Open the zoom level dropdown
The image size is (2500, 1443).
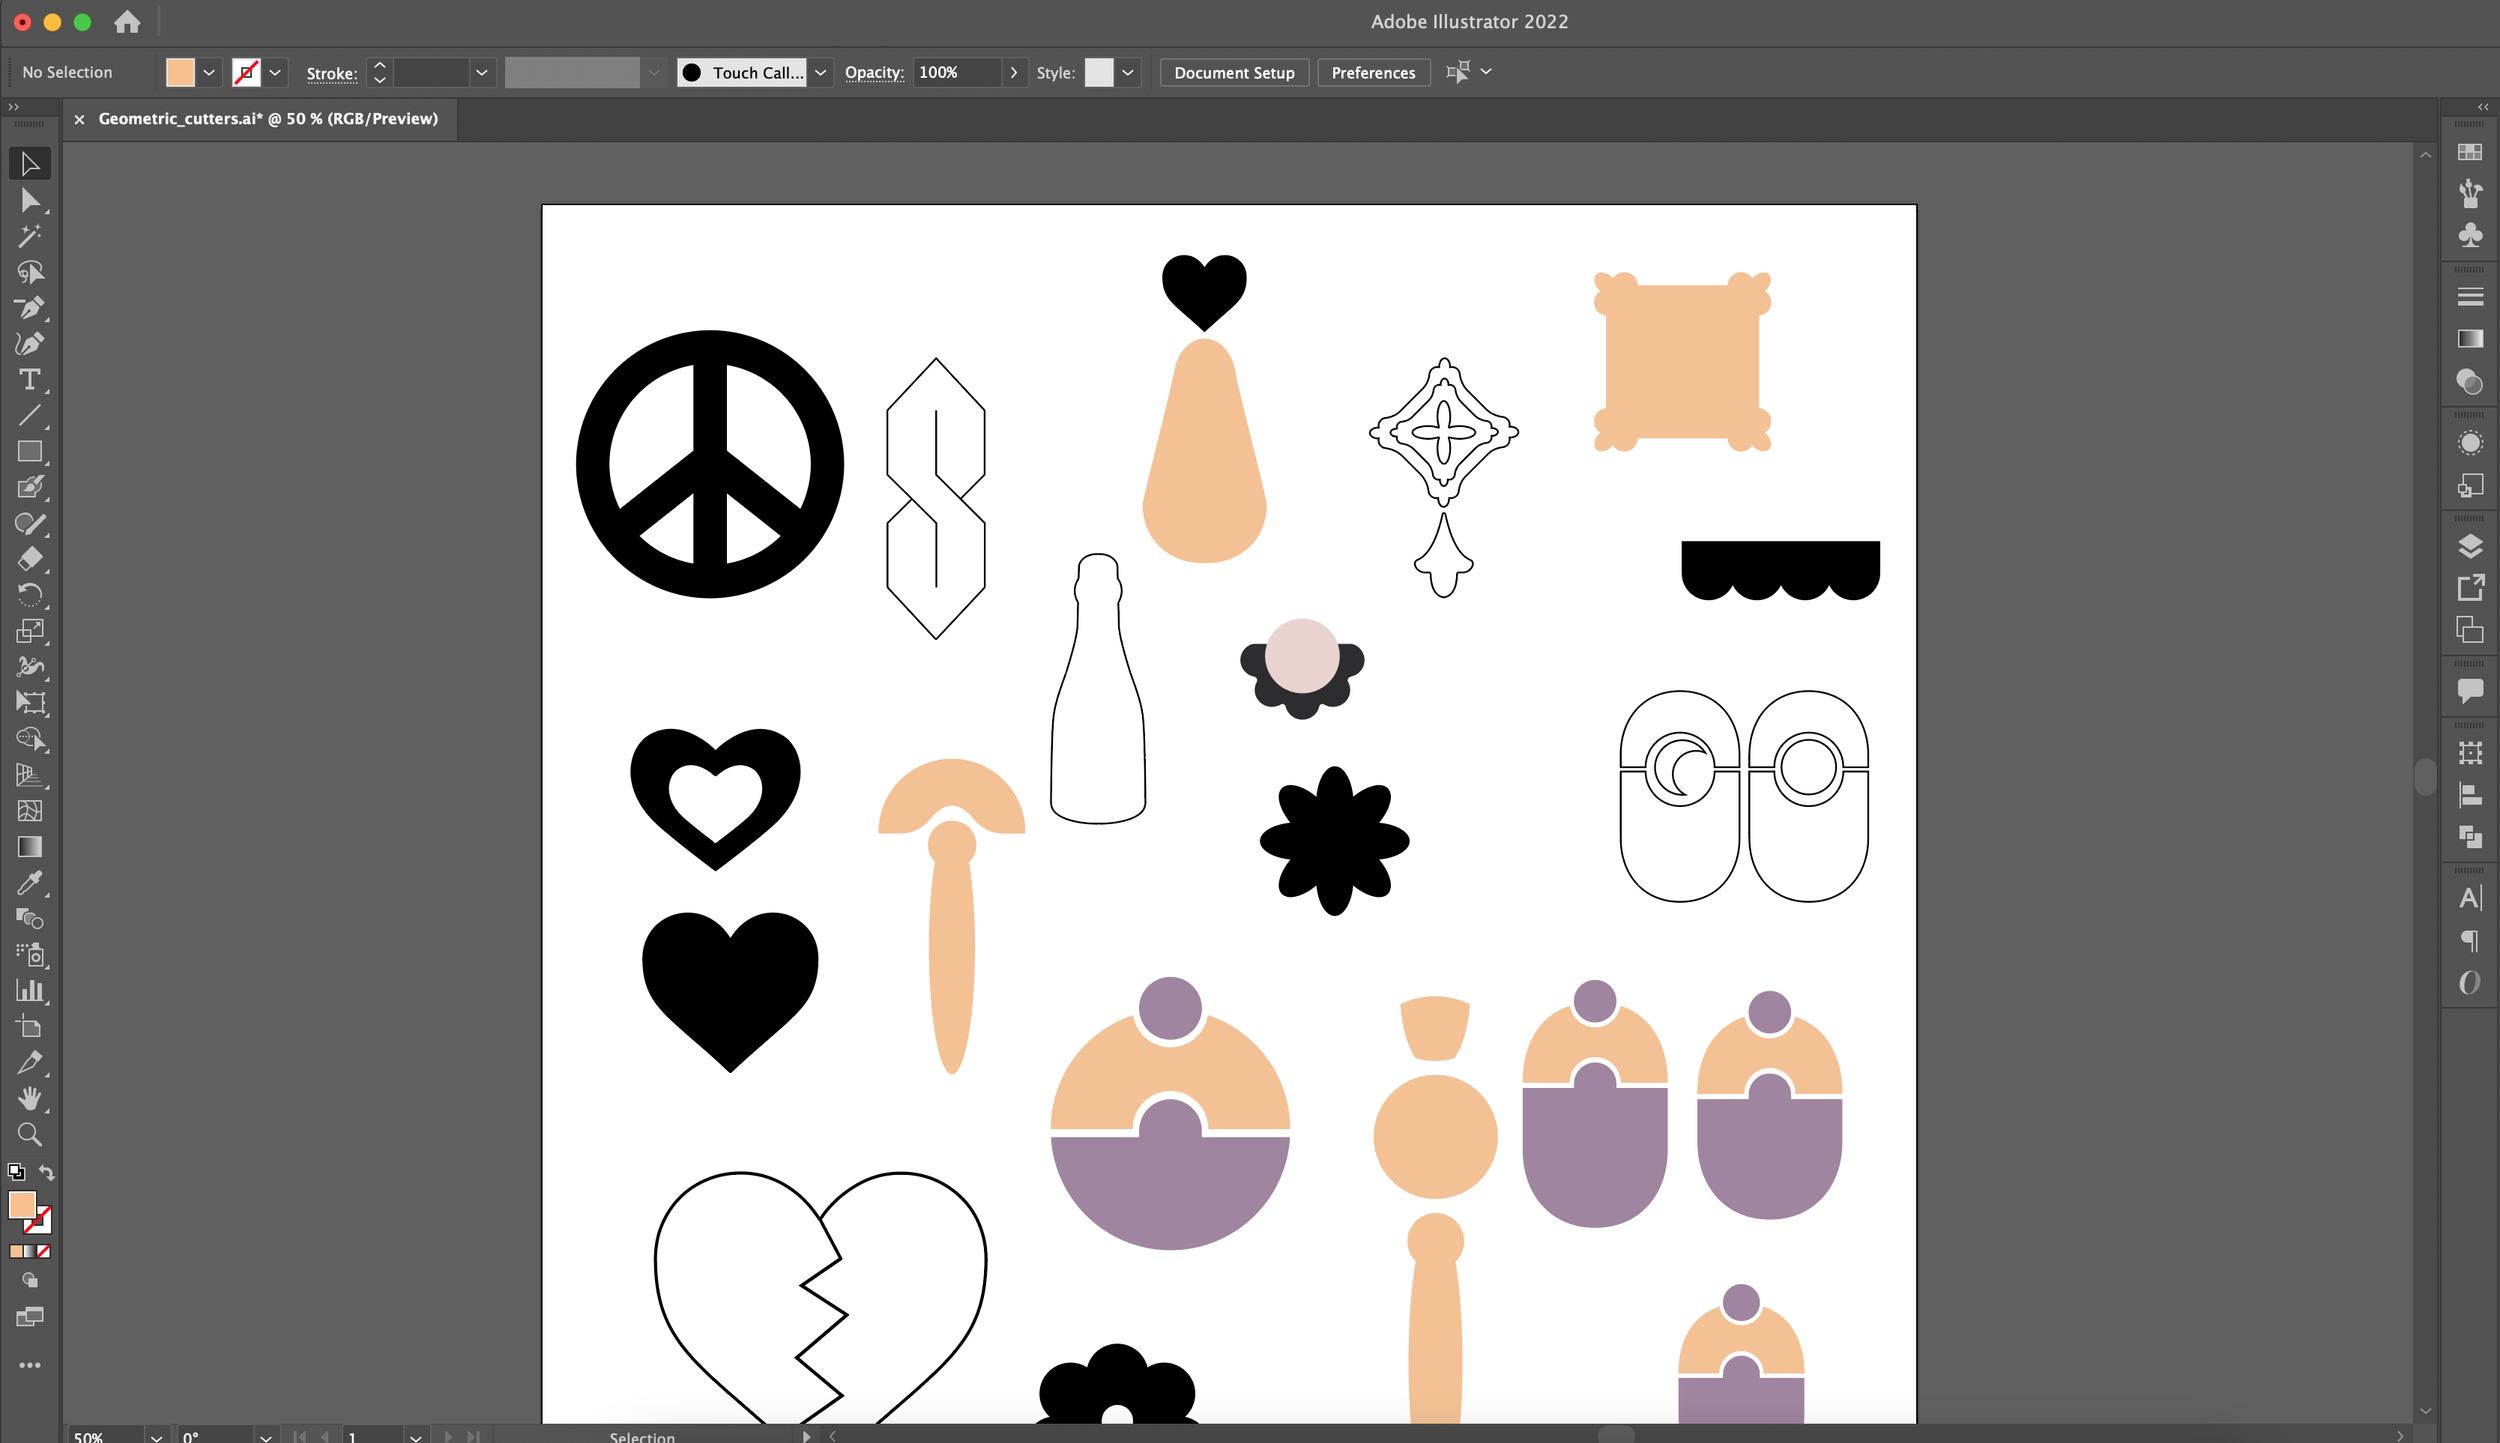point(156,1437)
